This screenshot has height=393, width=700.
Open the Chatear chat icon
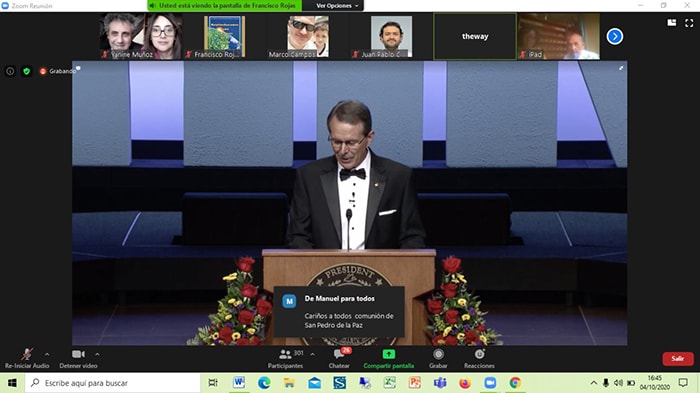click(339, 355)
